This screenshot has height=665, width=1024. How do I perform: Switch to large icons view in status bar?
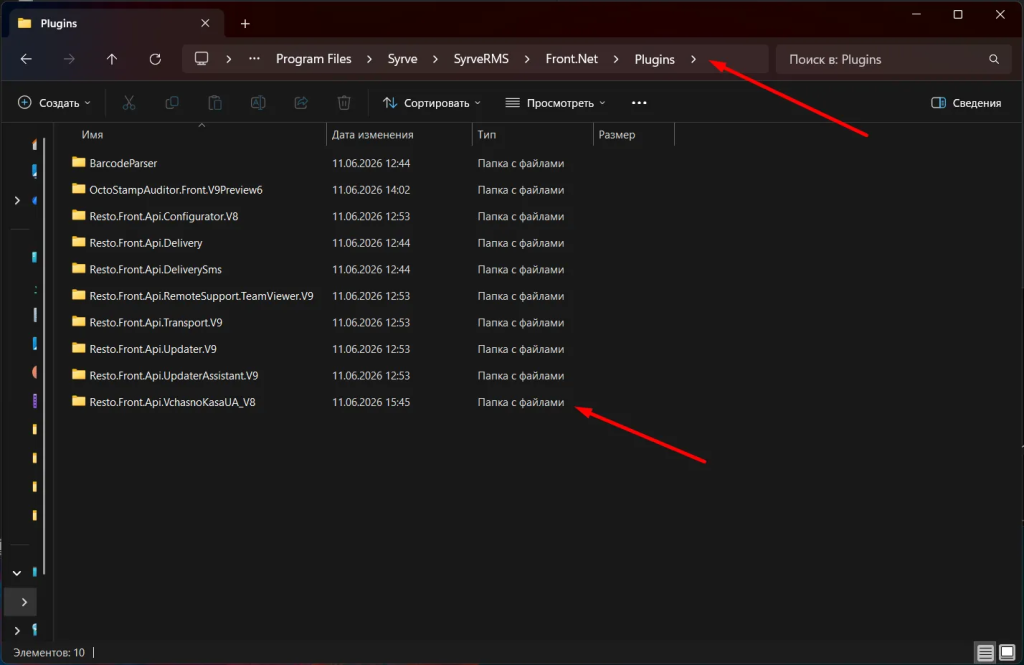1007,652
